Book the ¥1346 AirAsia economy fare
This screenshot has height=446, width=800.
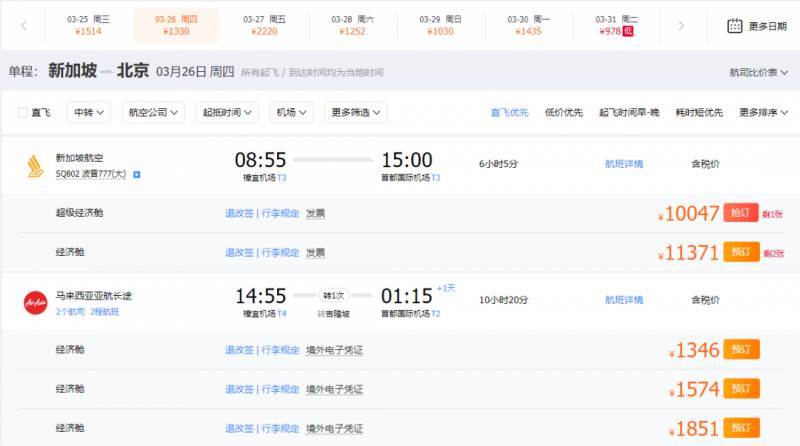741,349
